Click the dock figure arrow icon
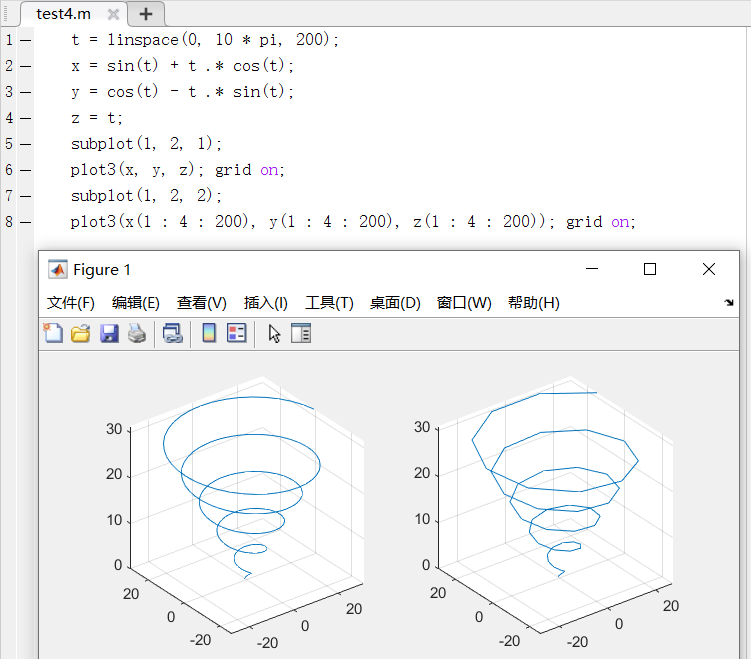This screenshot has width=751, height=659. point(729,302)
